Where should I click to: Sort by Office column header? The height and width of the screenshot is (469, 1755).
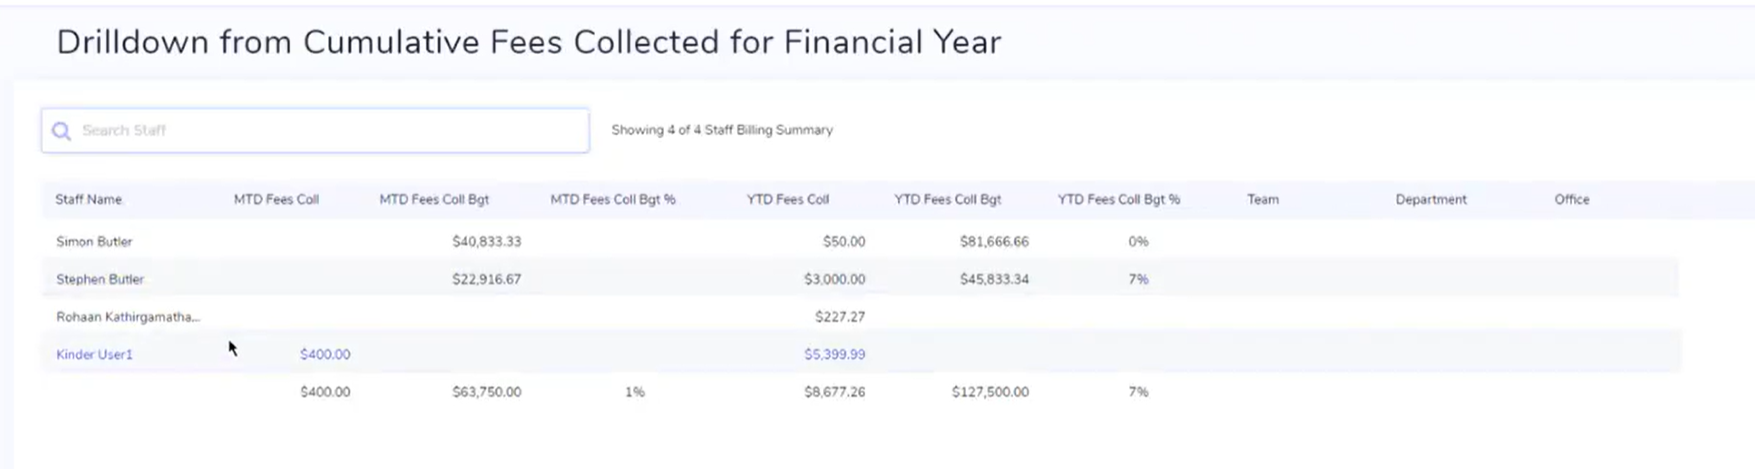pyautogui.click(x=1572, y=200)
